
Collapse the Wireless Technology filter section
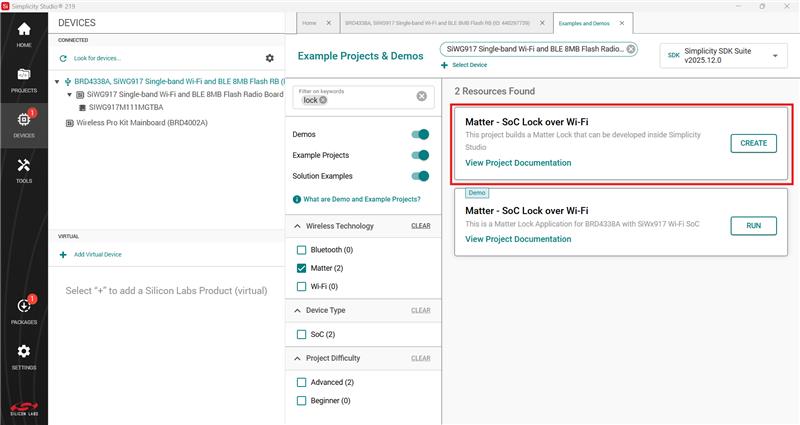299,226
